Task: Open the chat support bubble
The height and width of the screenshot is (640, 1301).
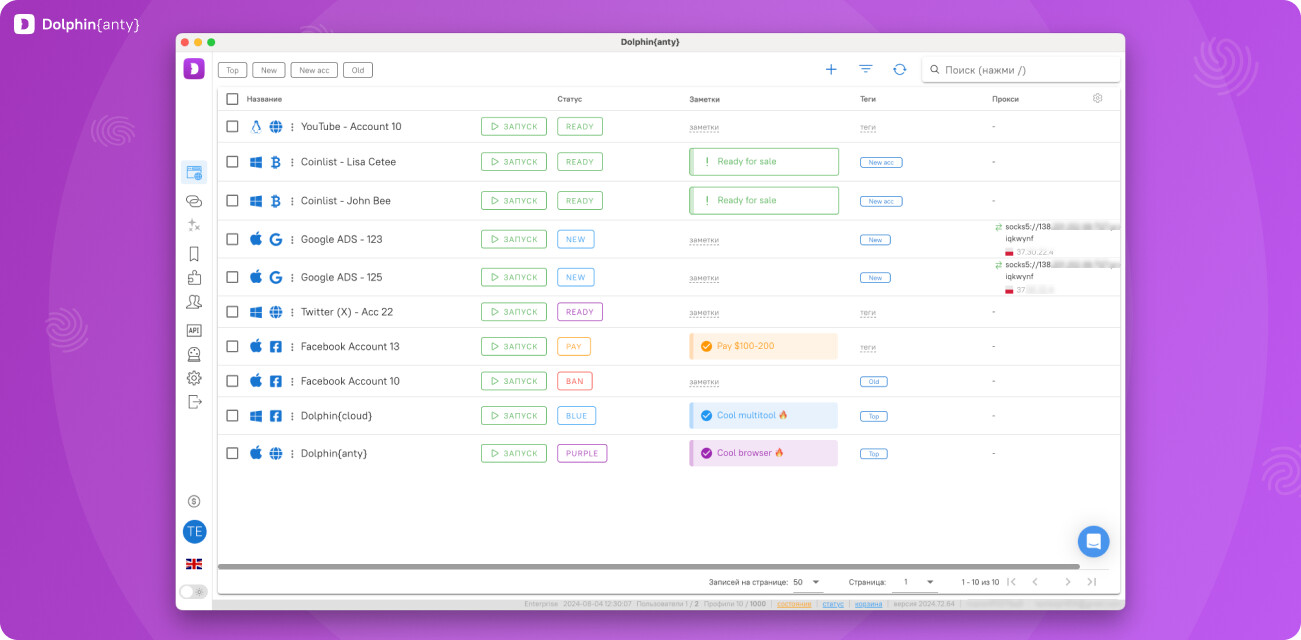Action: 1093,541
